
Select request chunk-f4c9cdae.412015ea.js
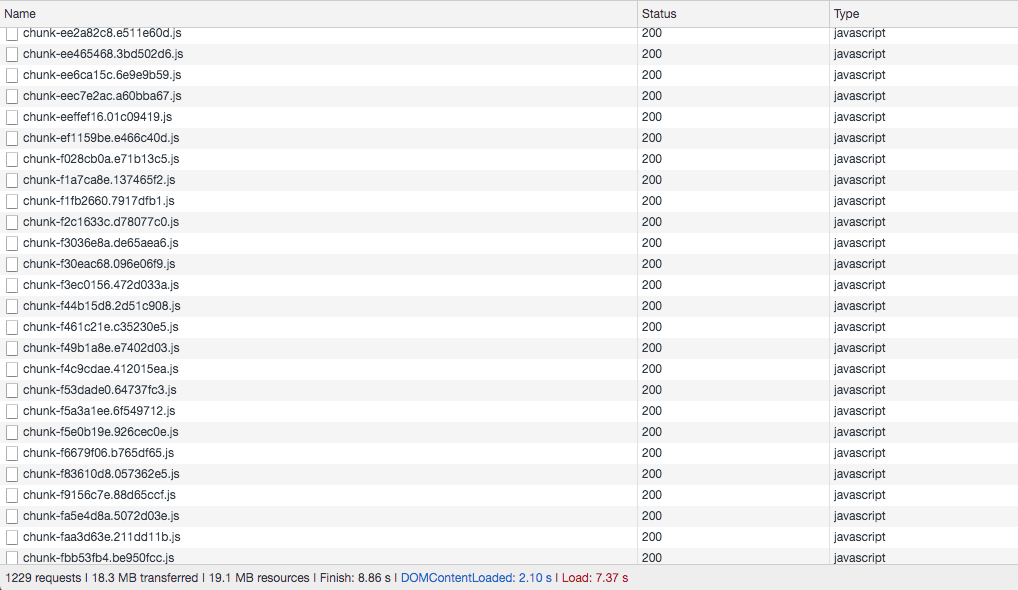[509, 369]
